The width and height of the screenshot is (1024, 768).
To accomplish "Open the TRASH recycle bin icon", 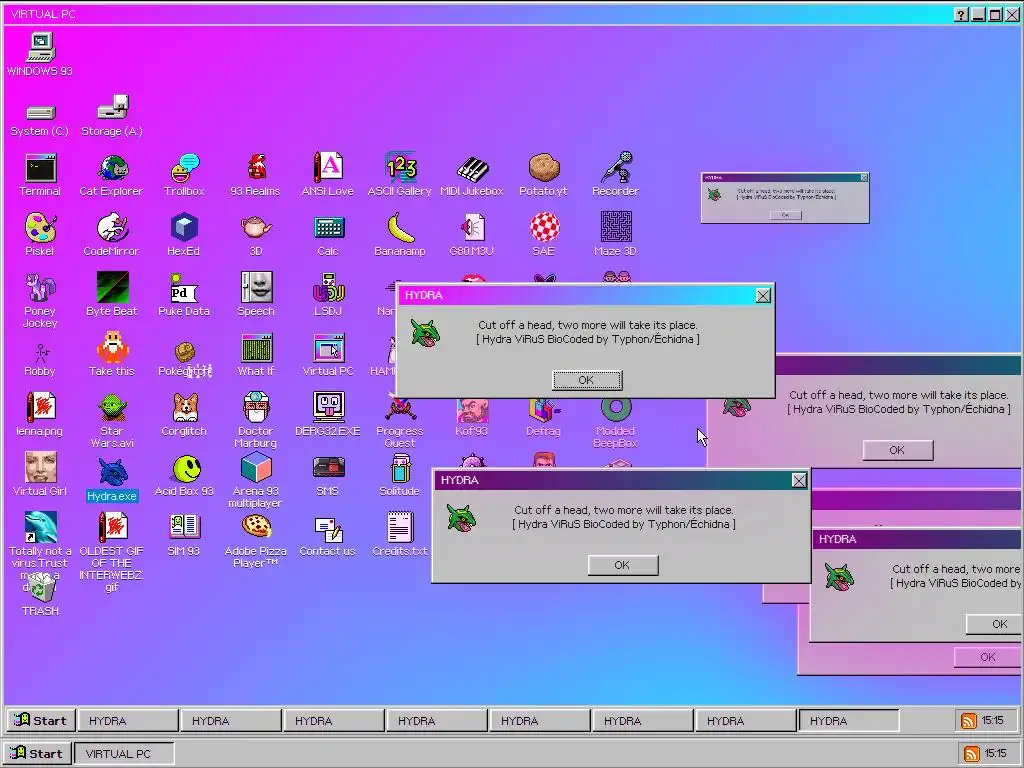I will click(40, 588).
